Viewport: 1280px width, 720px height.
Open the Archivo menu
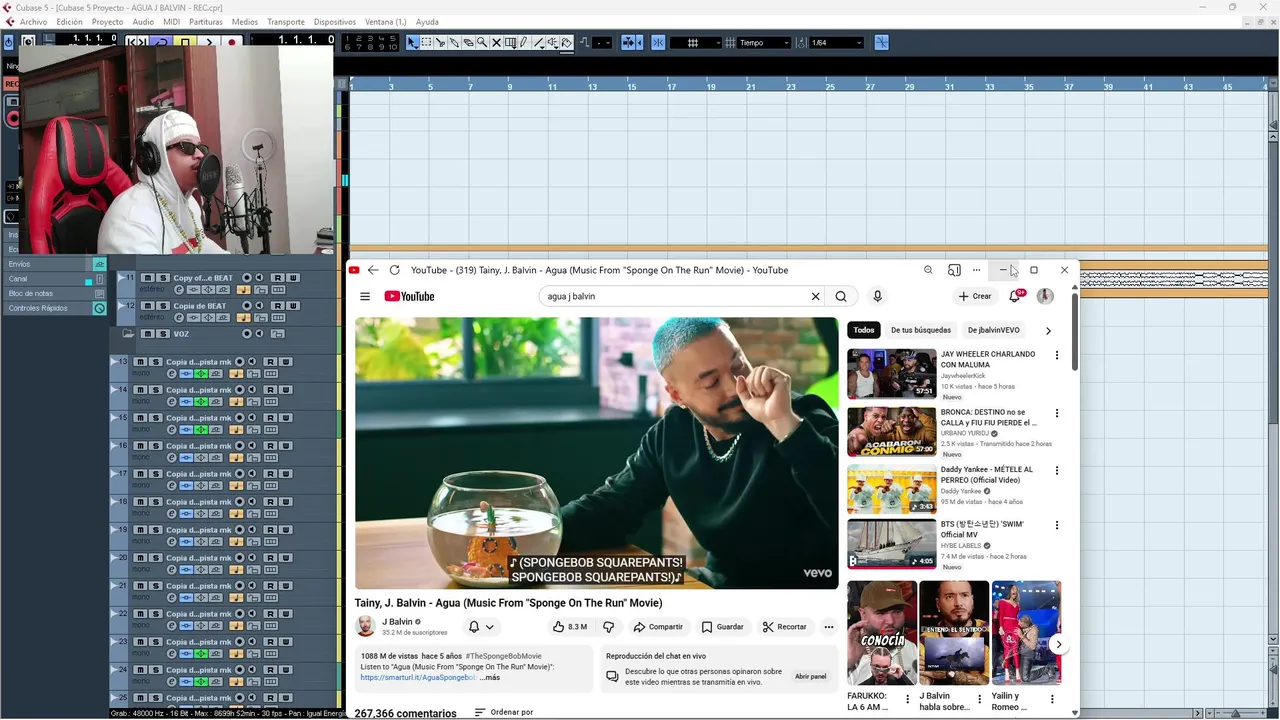(x=33, y=22)
